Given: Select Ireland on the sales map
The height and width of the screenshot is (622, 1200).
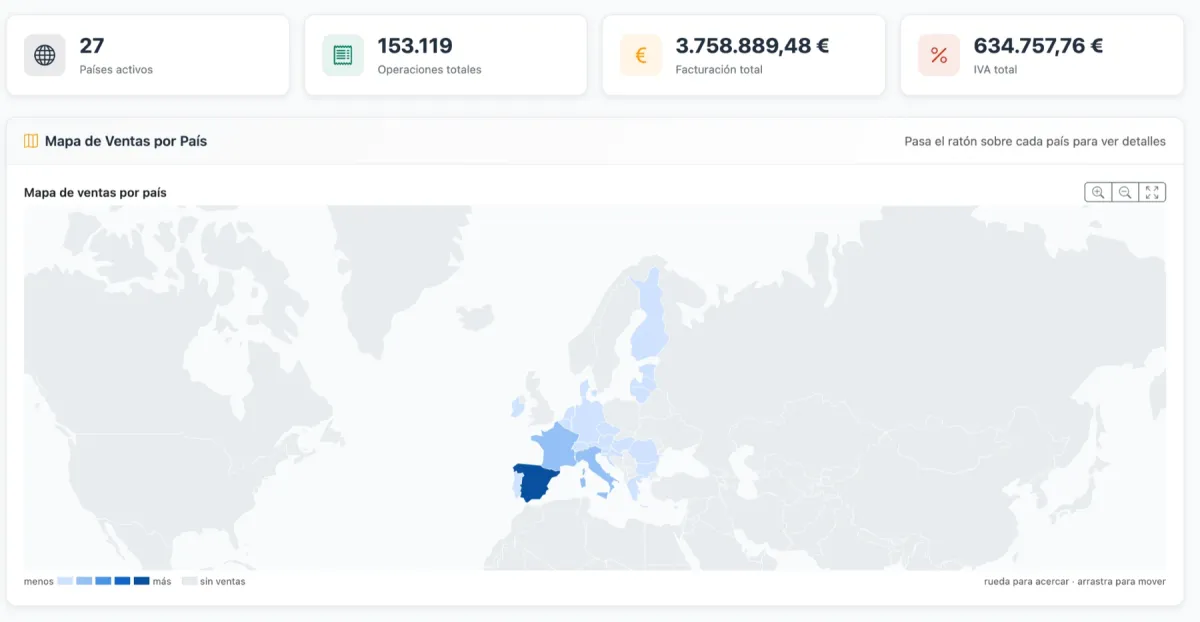Looking at the screenshot, I should click(518, 405).
